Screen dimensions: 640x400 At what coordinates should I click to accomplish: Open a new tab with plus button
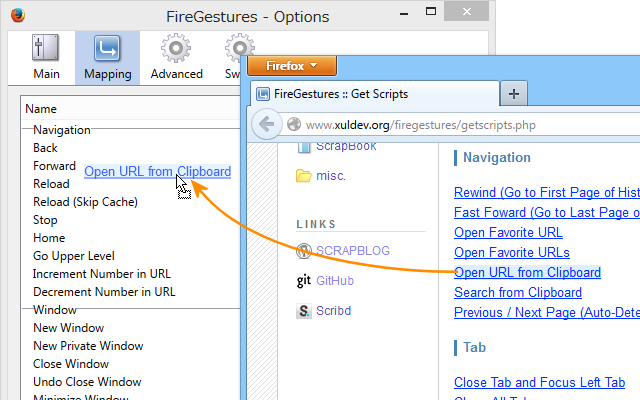514,94
